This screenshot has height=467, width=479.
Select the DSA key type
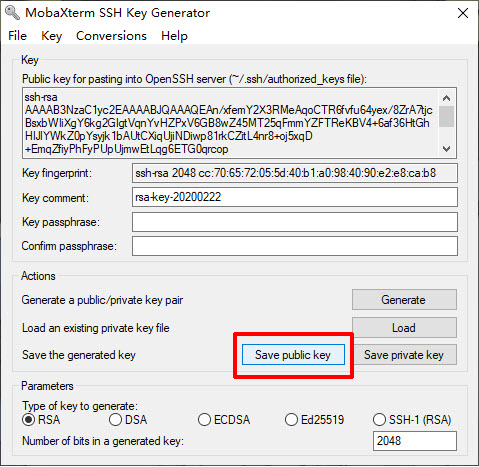(128, 420)
